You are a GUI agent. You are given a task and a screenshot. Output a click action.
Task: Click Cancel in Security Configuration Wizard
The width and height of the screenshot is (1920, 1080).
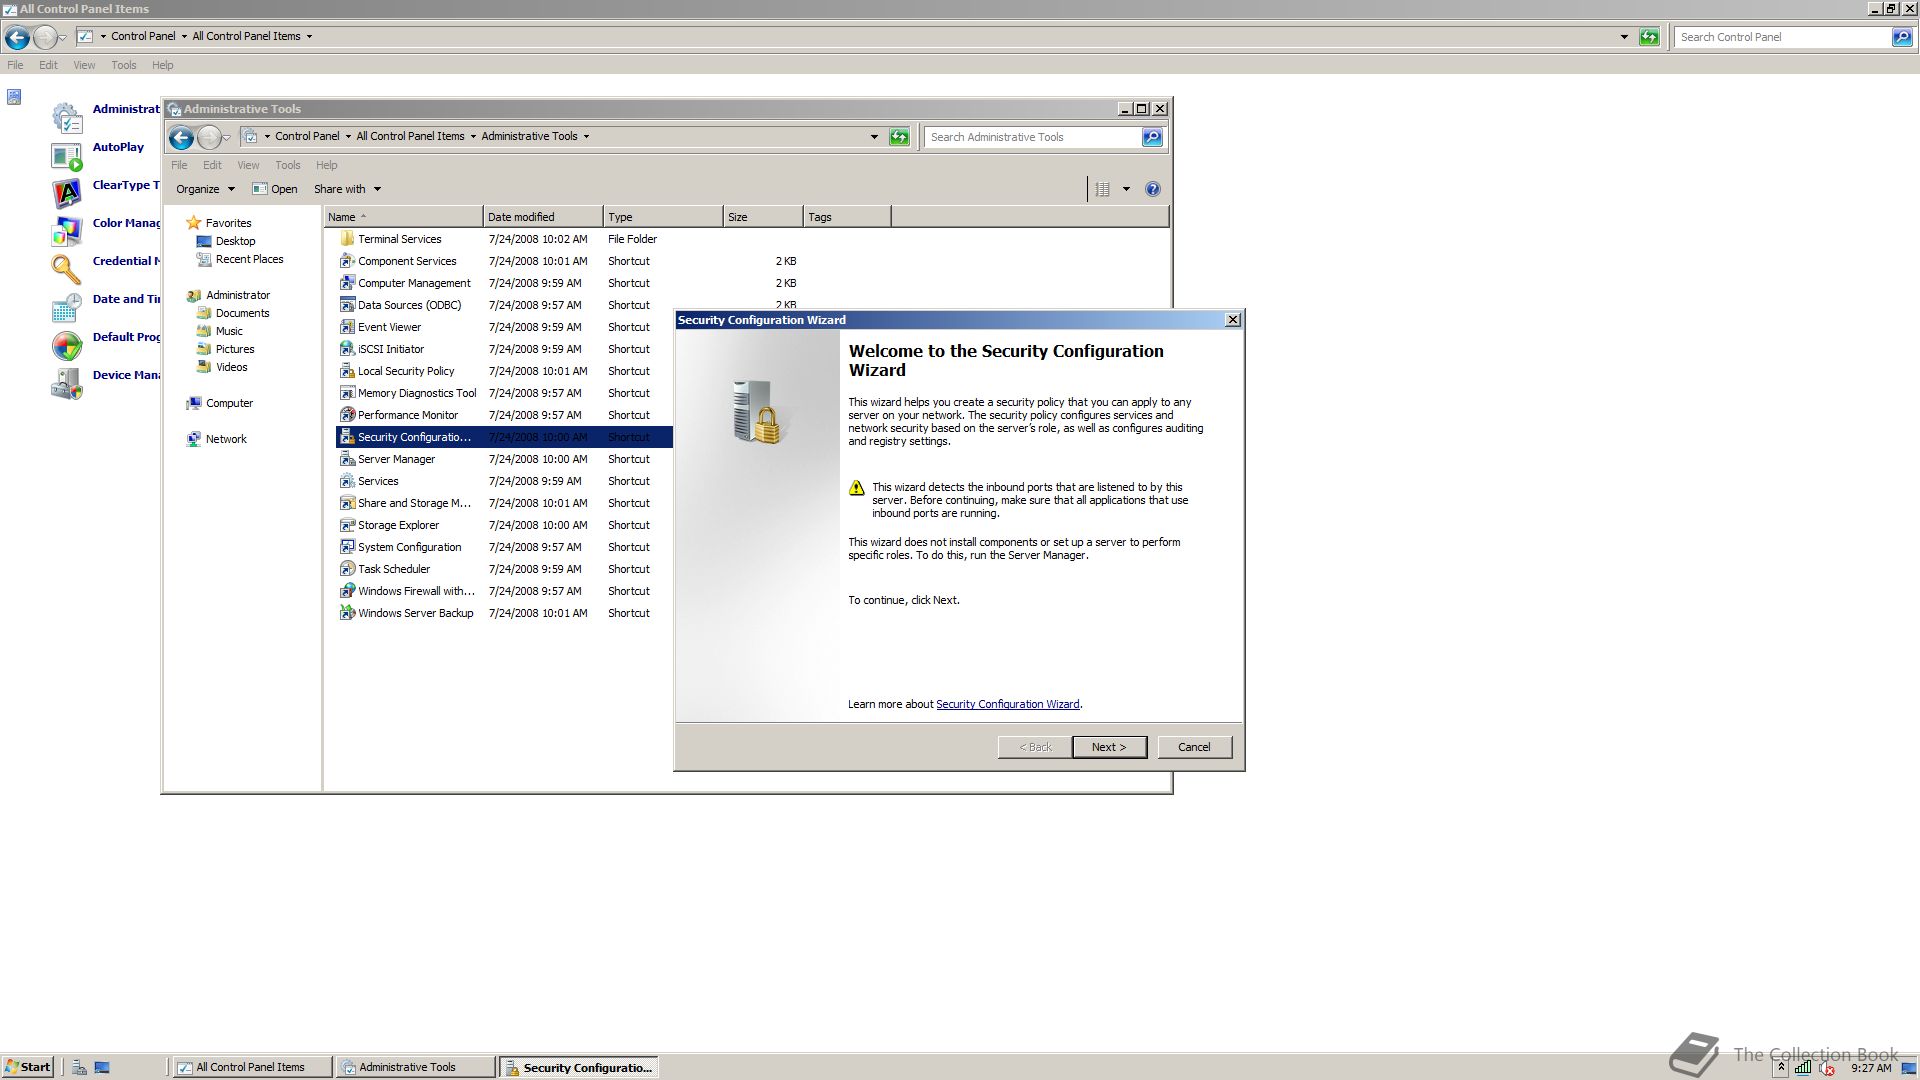tap(1194, 747)
